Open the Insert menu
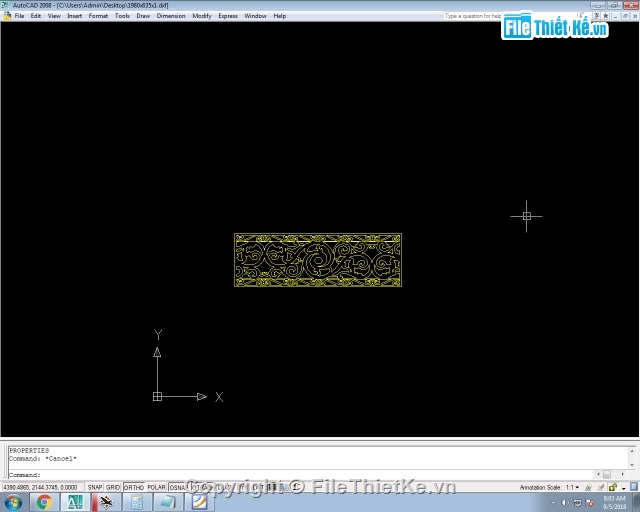The height and width of the screenshot is (512, 640). click(74, 16)
